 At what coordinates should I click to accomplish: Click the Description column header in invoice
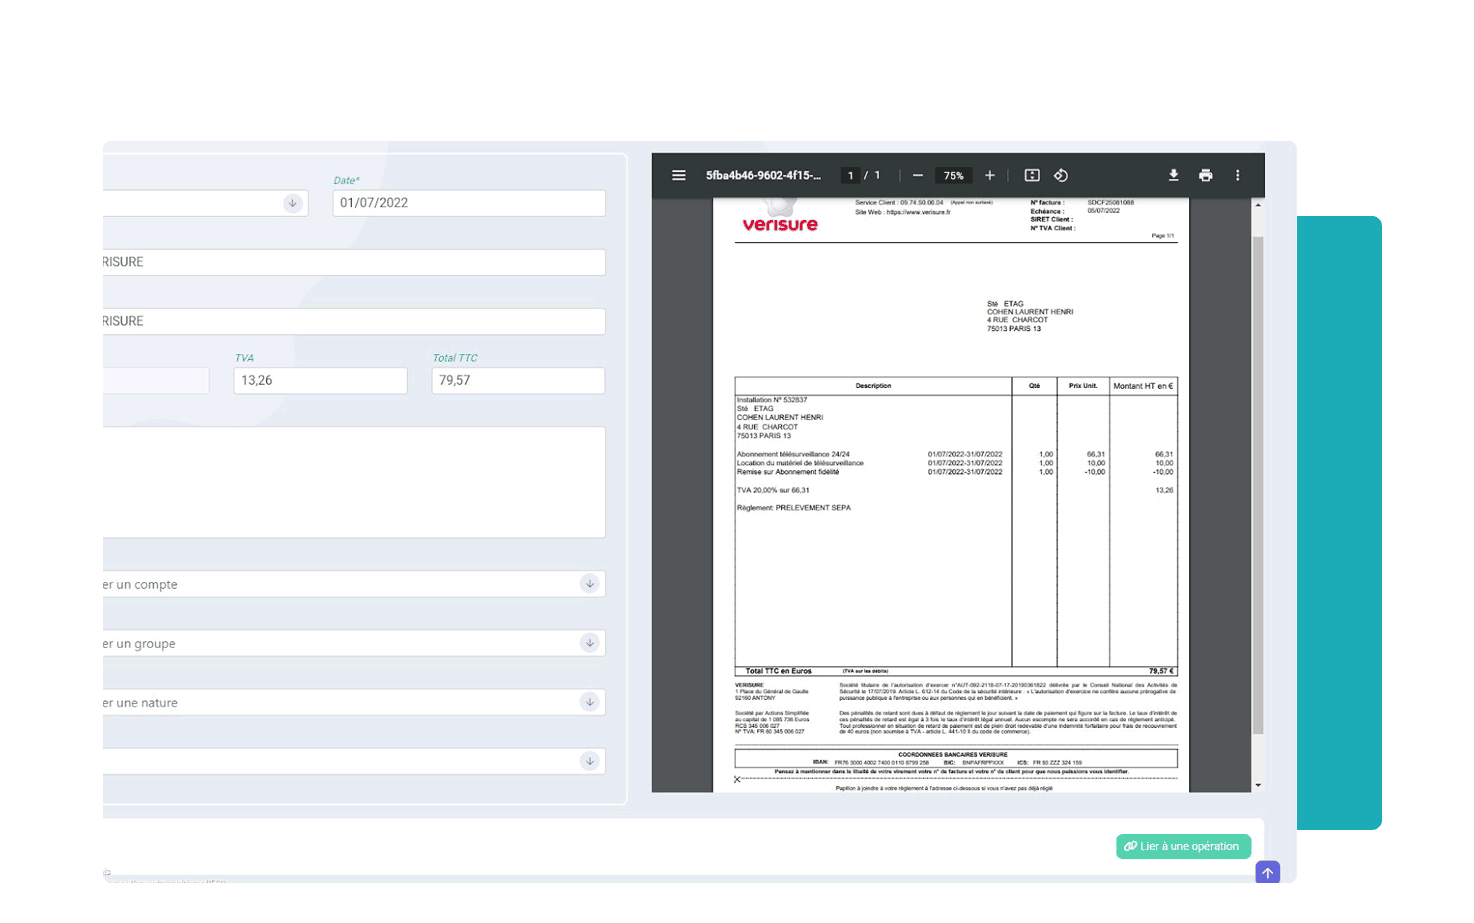(x=873, y=385)
